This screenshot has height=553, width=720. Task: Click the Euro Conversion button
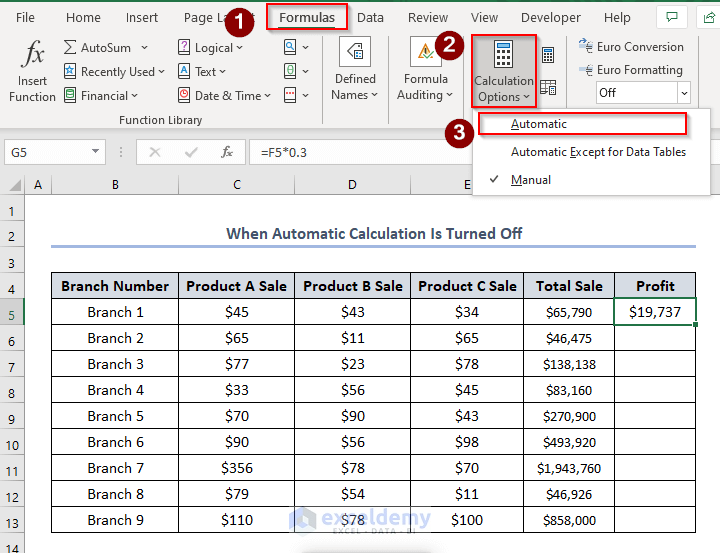pos(632,47)
